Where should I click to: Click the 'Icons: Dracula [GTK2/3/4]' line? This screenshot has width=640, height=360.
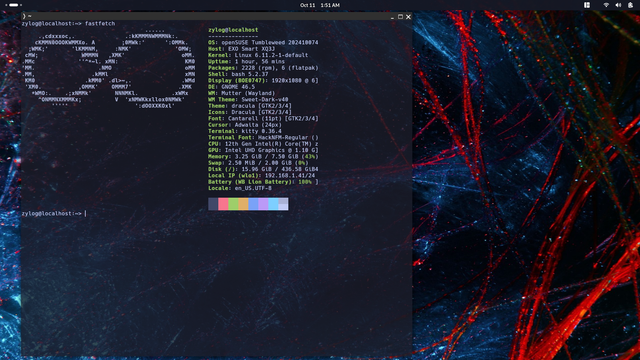[250, 112]
